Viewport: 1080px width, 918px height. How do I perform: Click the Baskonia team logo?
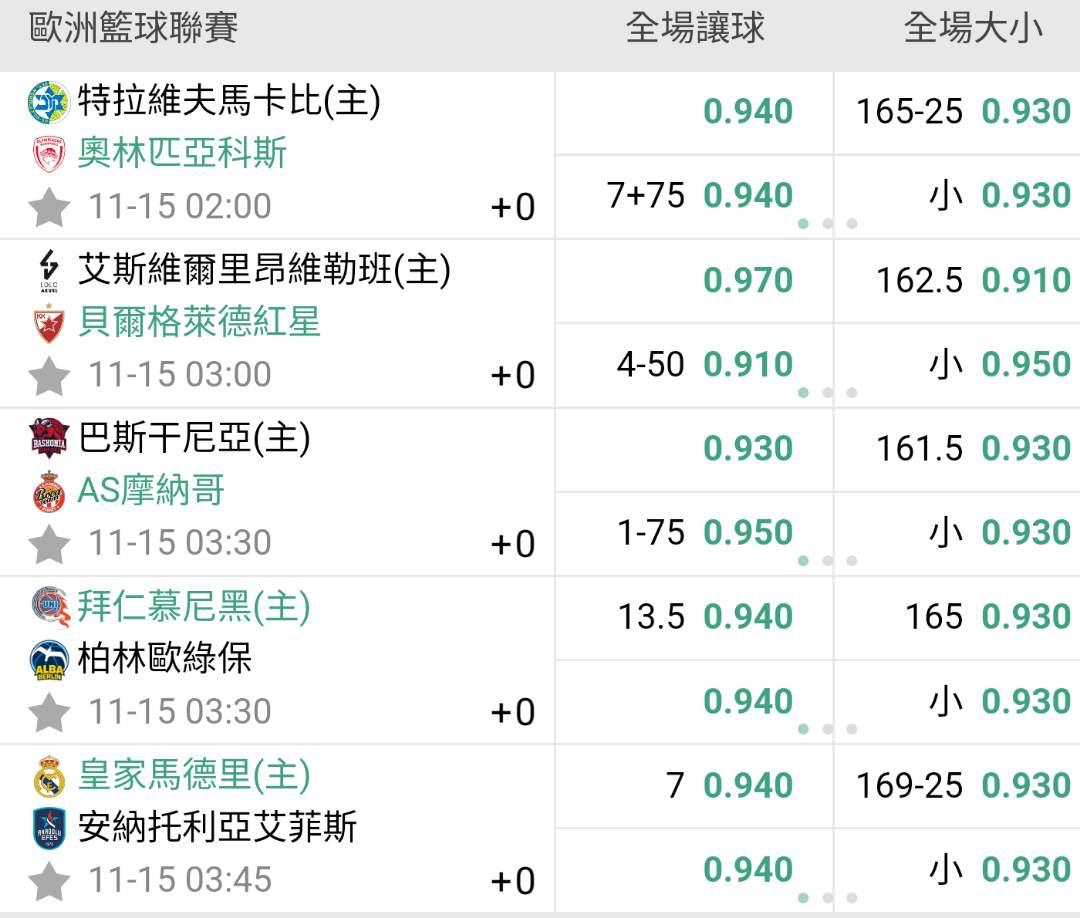click(x=48, y=438)
